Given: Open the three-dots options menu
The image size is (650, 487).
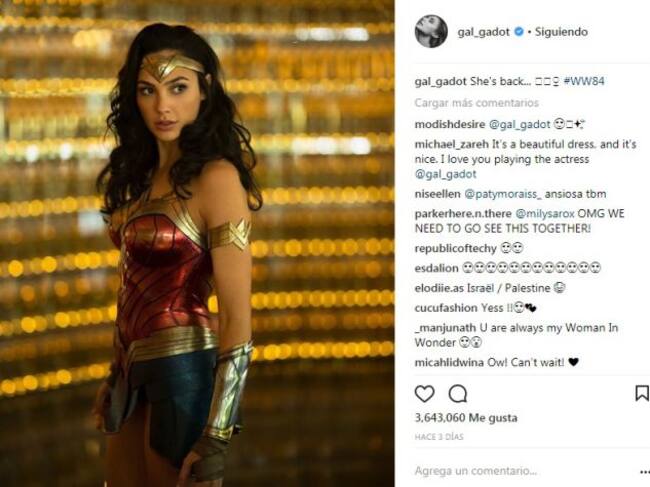Looking at the screenshot, I should 645,472.
